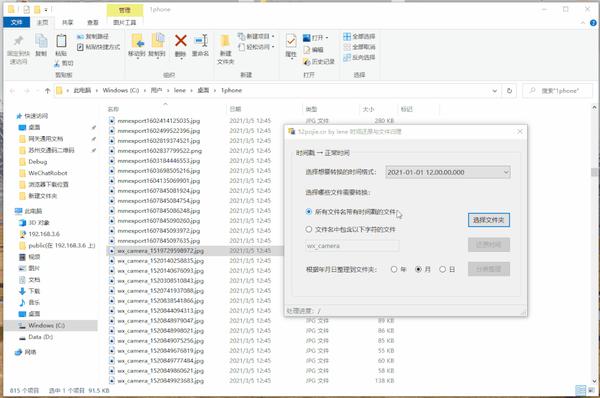The image size is (600, 398).
Task: Select file mmexport1602837799522.png
Action: [x=159, y=151]
